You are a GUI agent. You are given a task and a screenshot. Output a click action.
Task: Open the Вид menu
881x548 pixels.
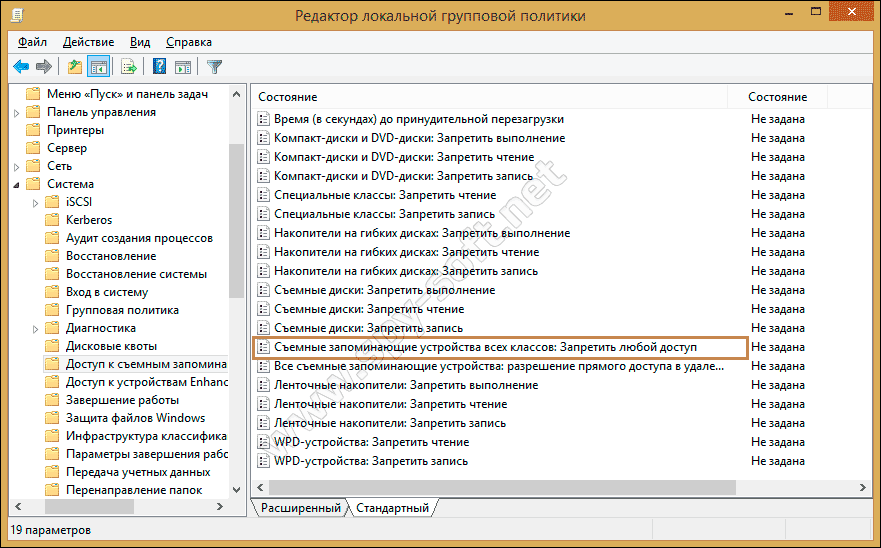click(x=140, y=42)
